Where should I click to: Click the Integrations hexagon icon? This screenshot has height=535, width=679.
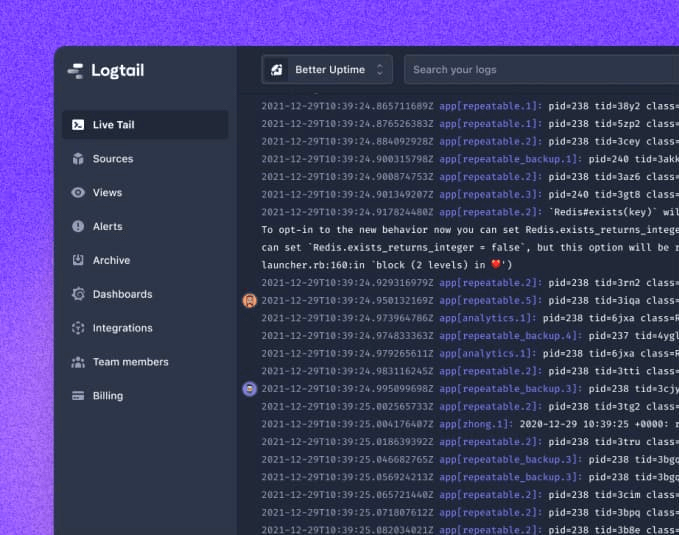[78, 328]
